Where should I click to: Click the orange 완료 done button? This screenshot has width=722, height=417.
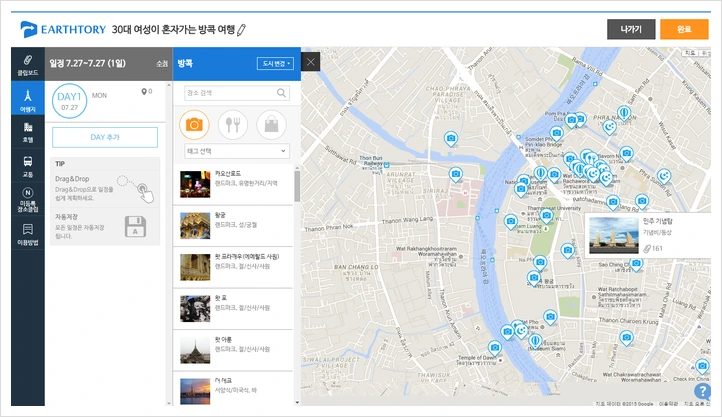(684, 29)
